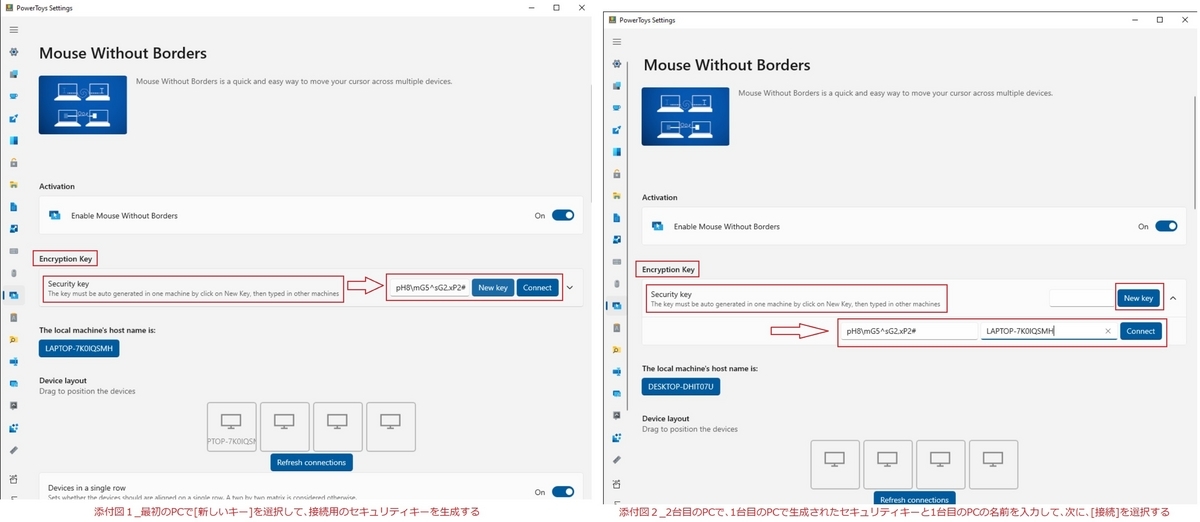This screenshot has width=1200, height=522.
Task: Open Color Picker in right window sidebar
Action: pyautogui.click(x=616, y=129)
